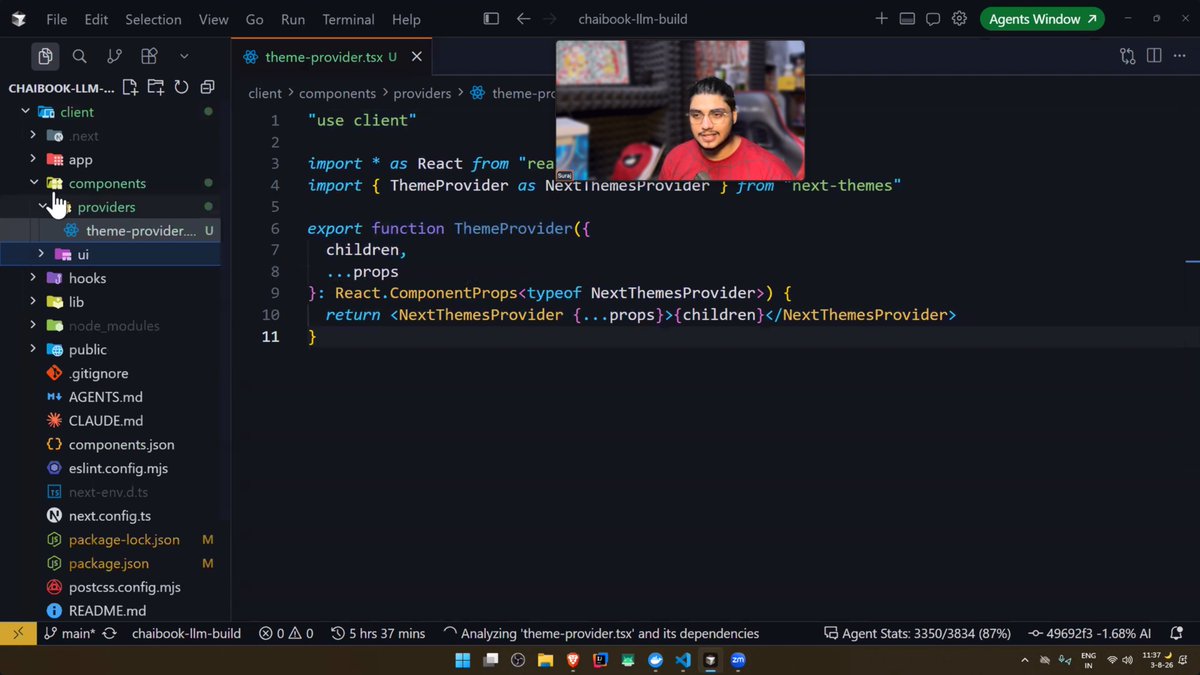The image size is (1200, 675).
Task: Open notifications bell in status bar
Action: click(x=1177, y=633)
